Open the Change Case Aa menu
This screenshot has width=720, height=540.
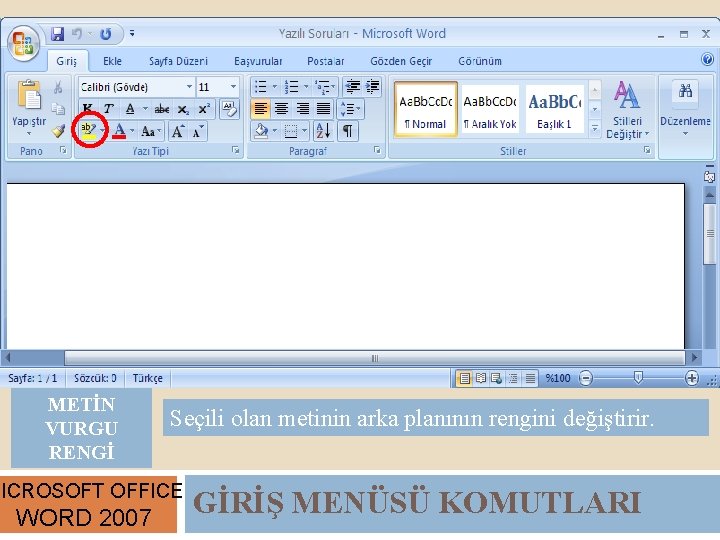[151, 132]
